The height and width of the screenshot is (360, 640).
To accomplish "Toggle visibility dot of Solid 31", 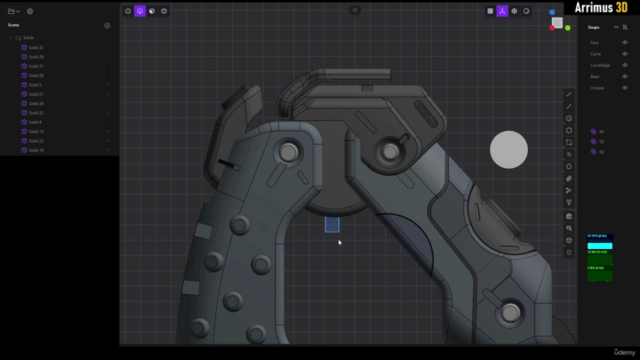I will [x=108, y=66].
